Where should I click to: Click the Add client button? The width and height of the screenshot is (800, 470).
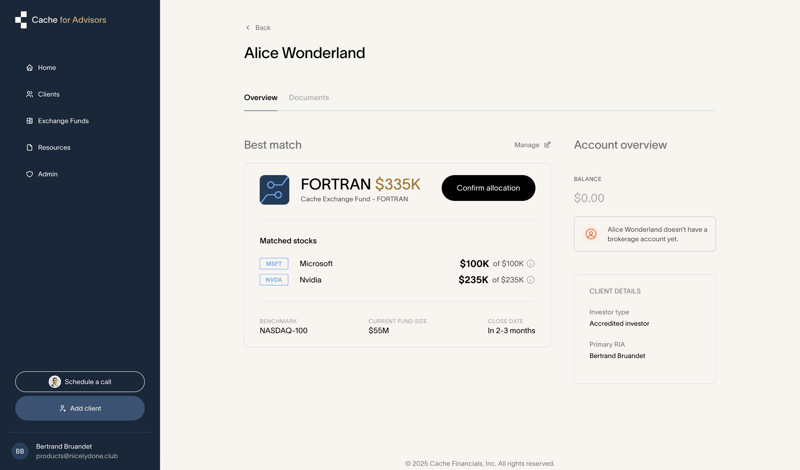[x=80, y=408]
